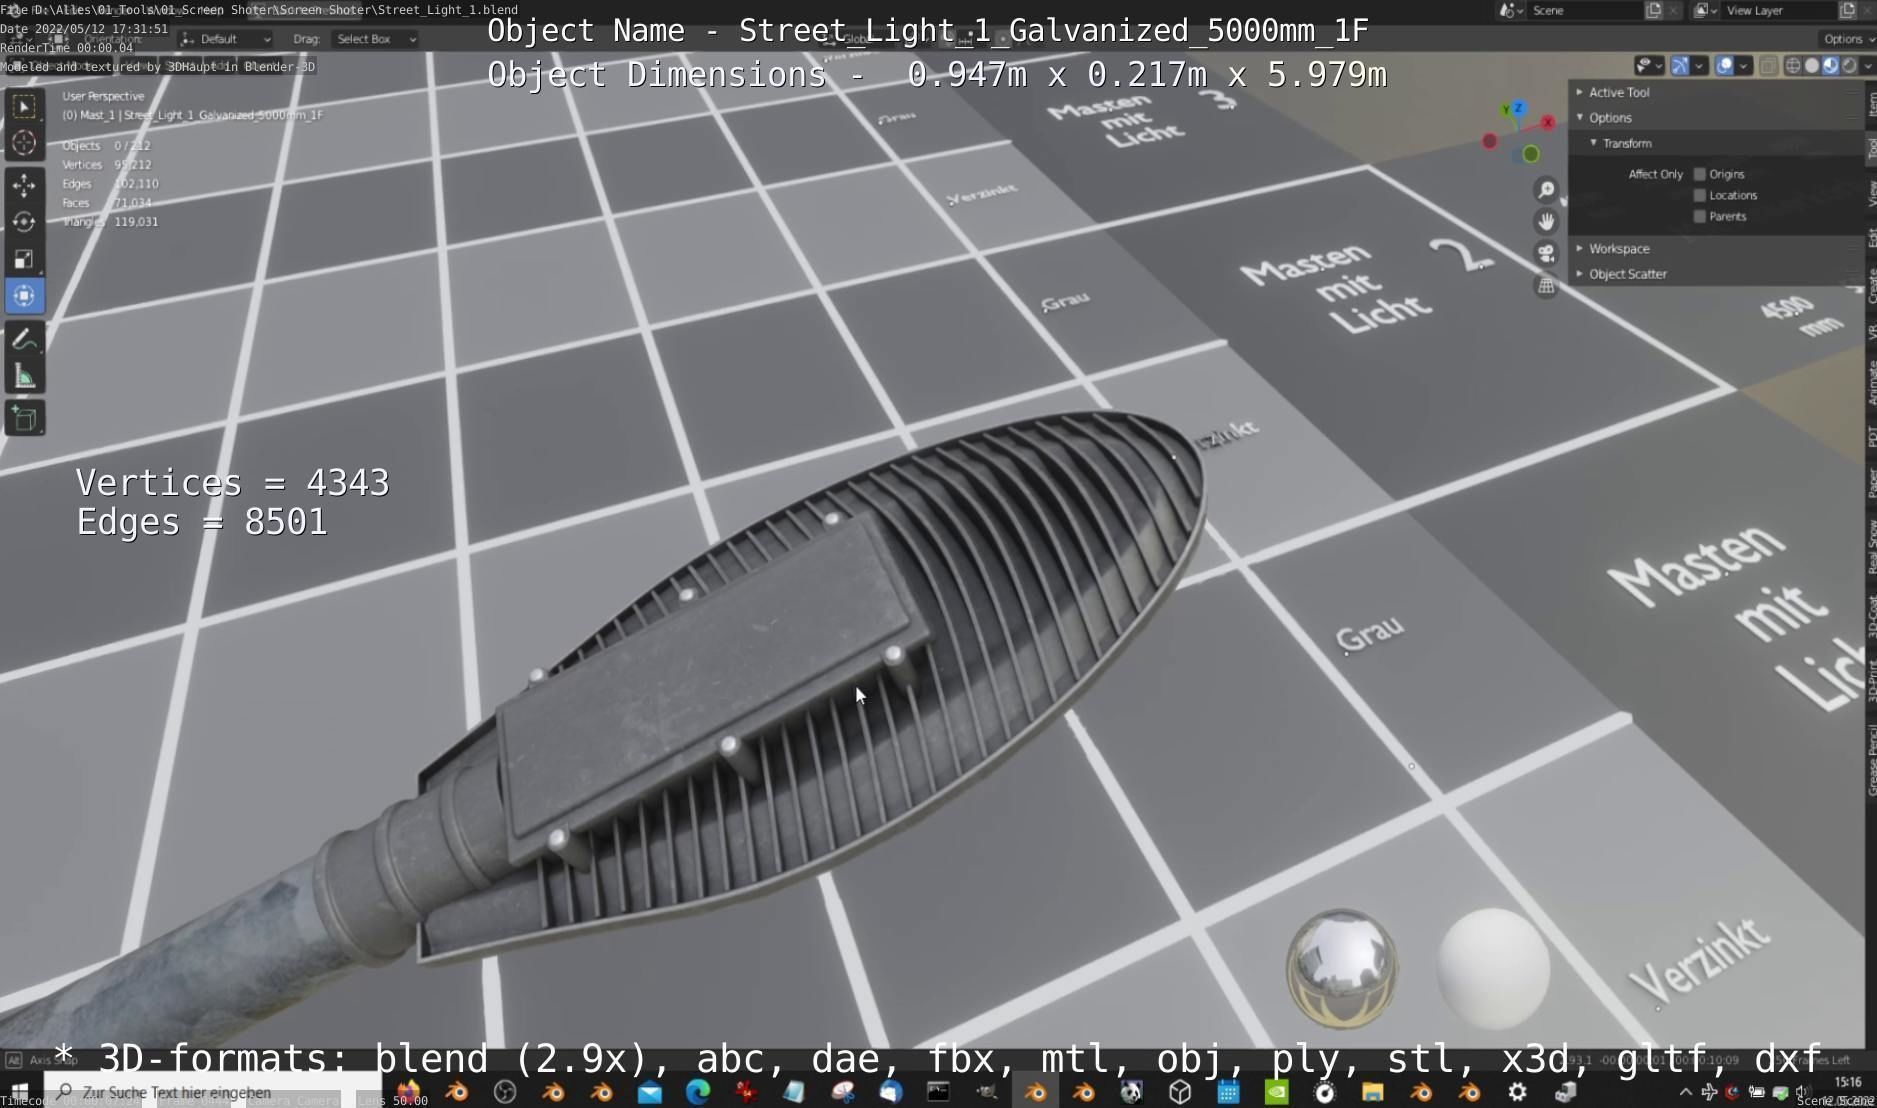Open the Orientation Default dropdown

pos(226,39)
